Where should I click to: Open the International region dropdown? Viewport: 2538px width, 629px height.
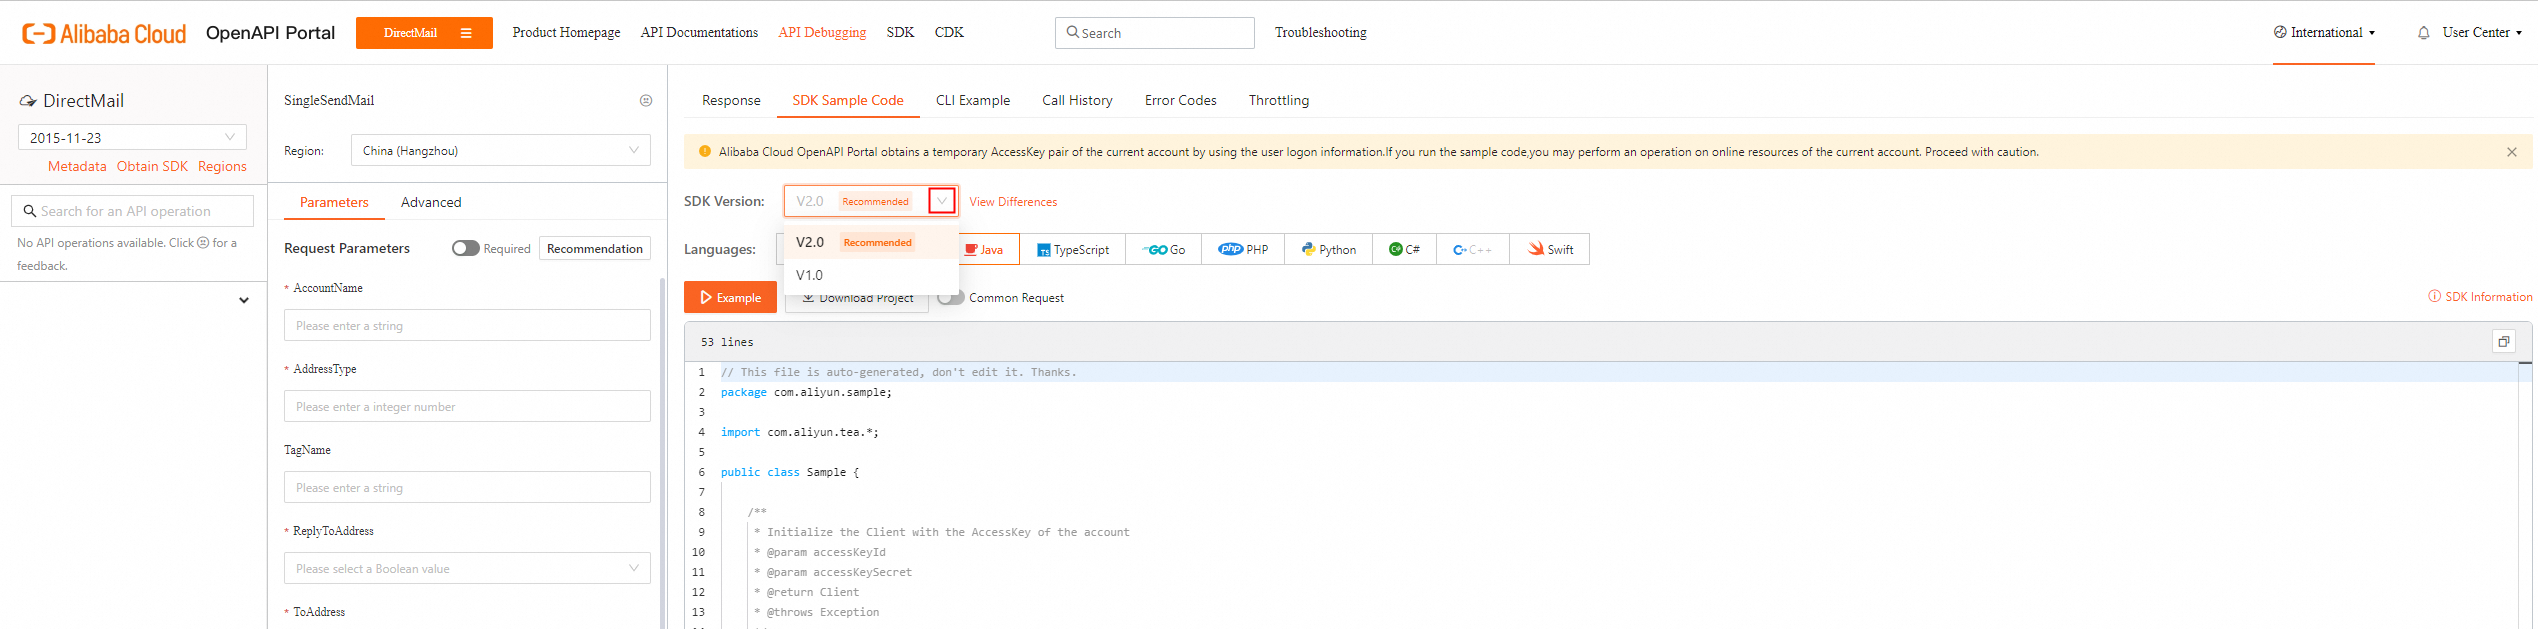coord(2324,33)
